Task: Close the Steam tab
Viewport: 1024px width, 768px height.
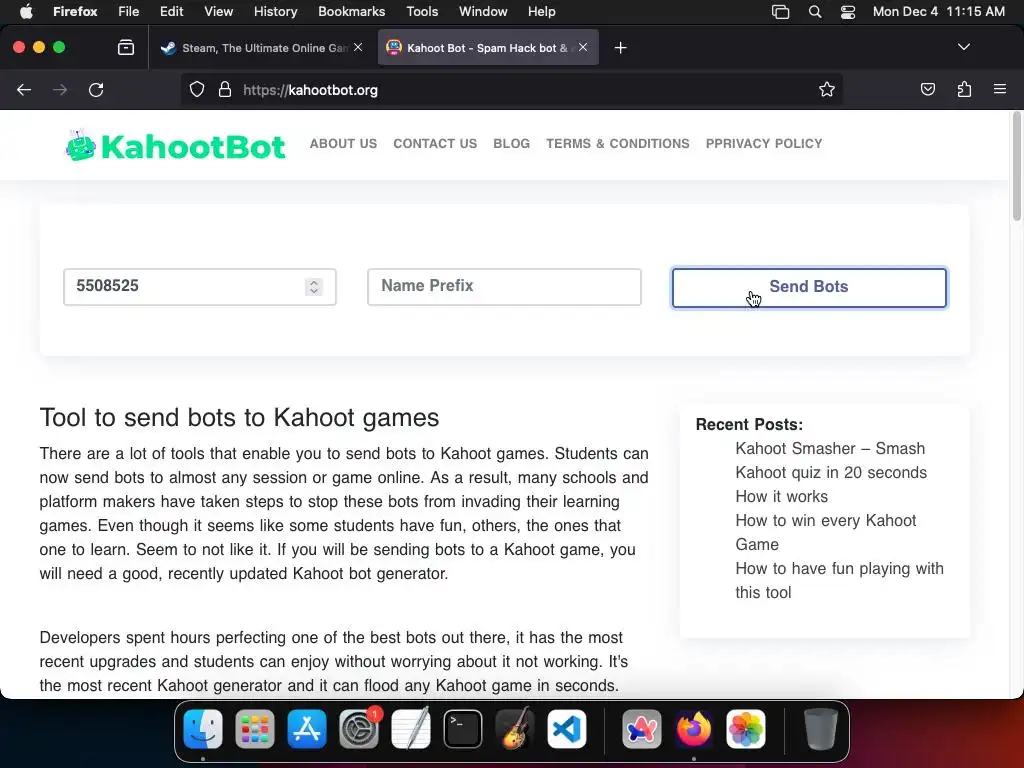Action: pyautogui.click(x=358, y=47)
